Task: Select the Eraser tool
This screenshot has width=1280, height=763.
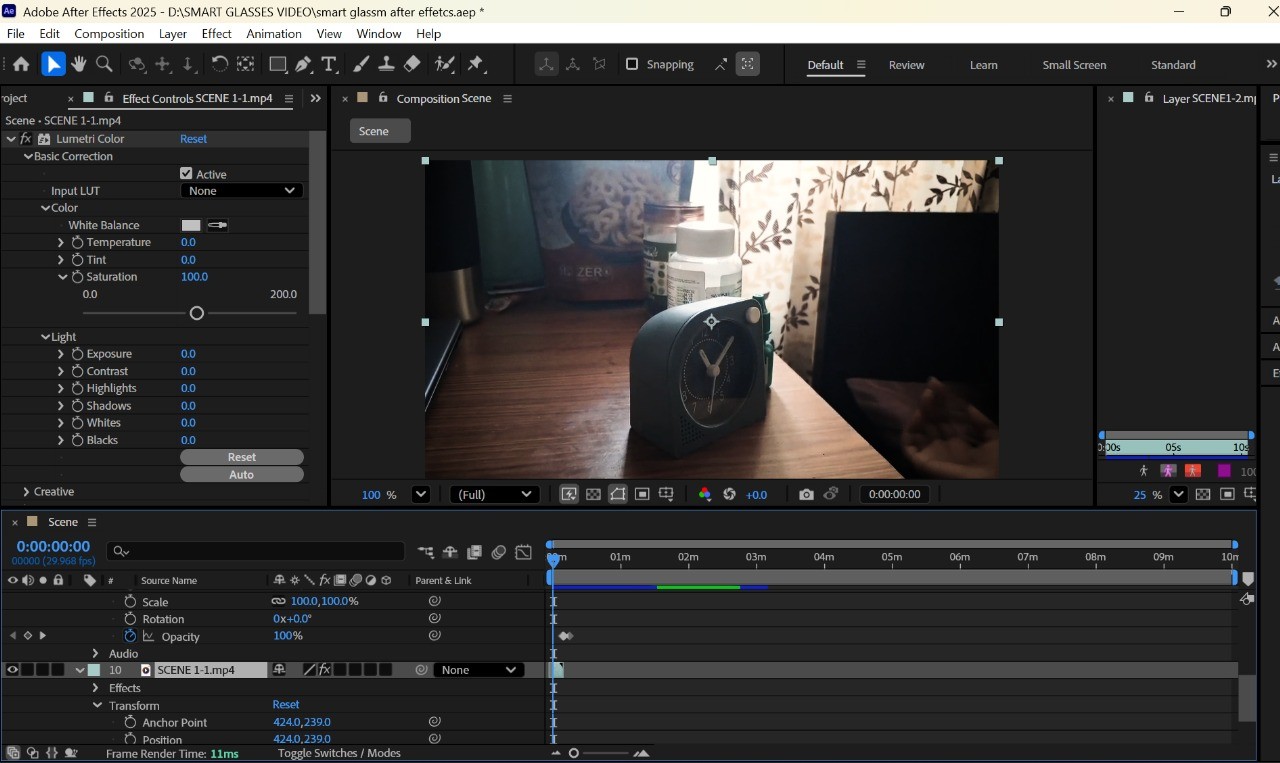Action: [x=412, y=64]
